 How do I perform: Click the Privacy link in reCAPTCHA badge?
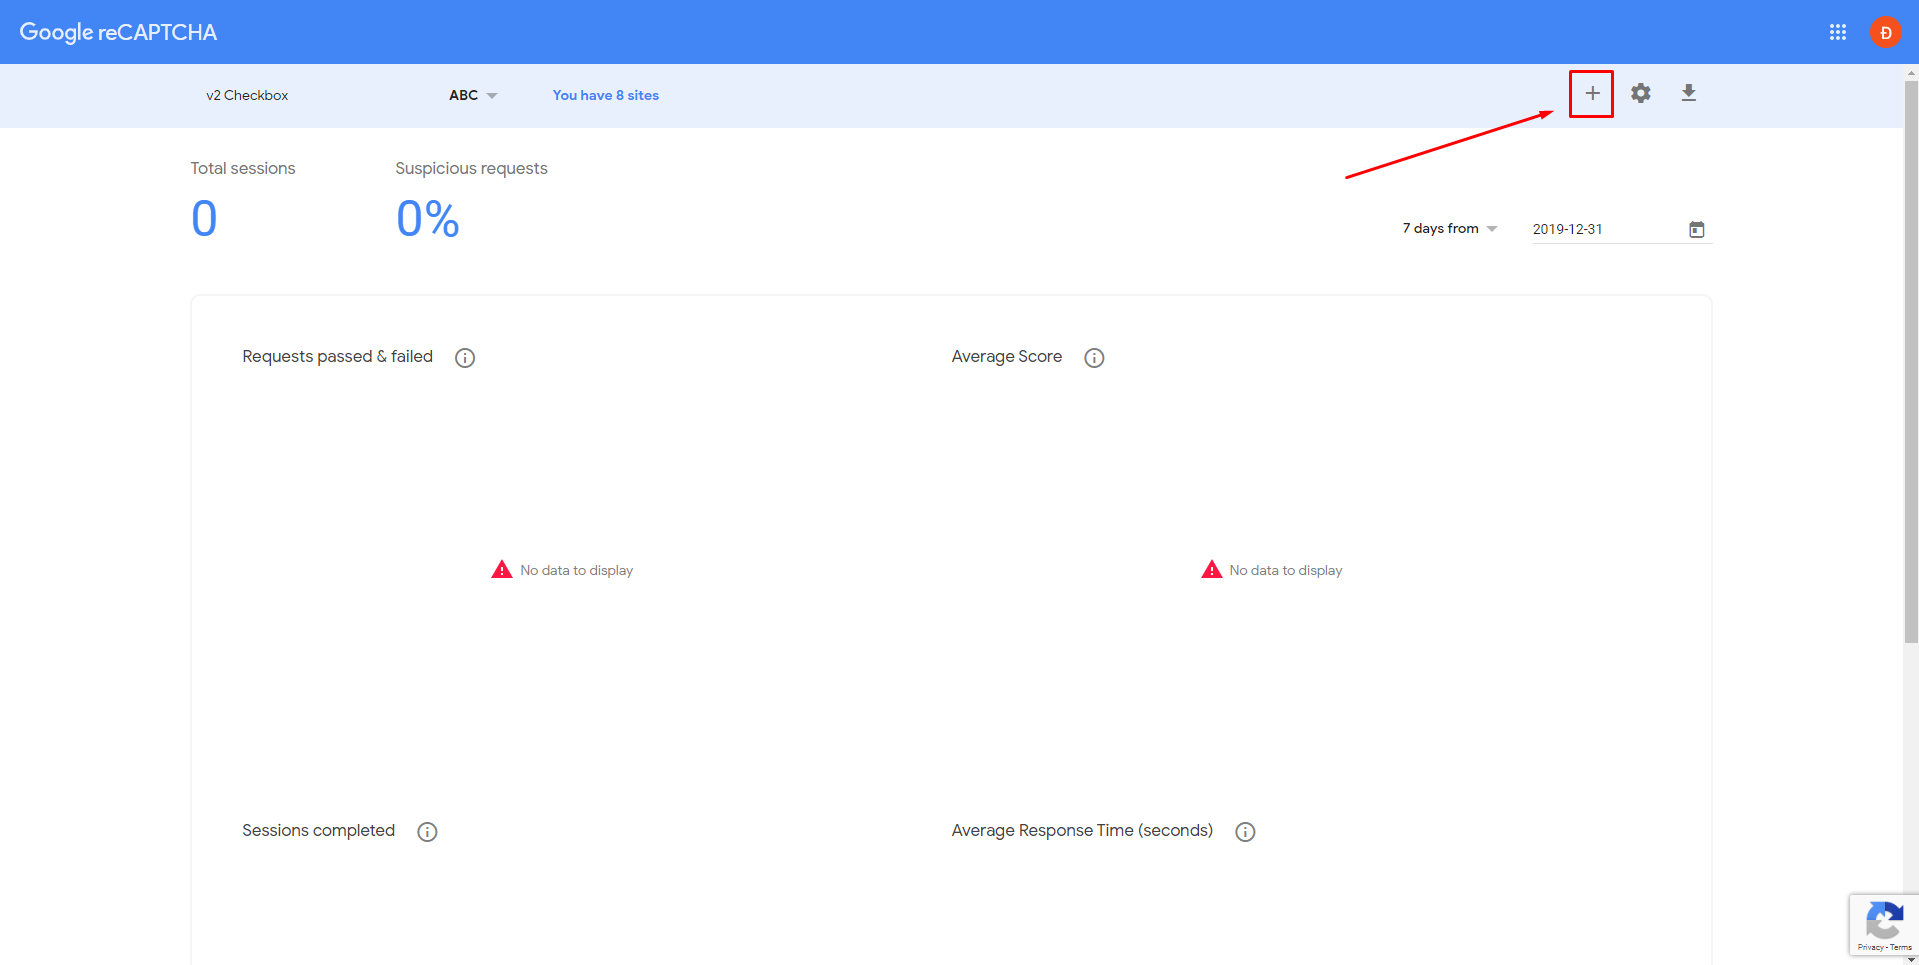click(1869, 947)
